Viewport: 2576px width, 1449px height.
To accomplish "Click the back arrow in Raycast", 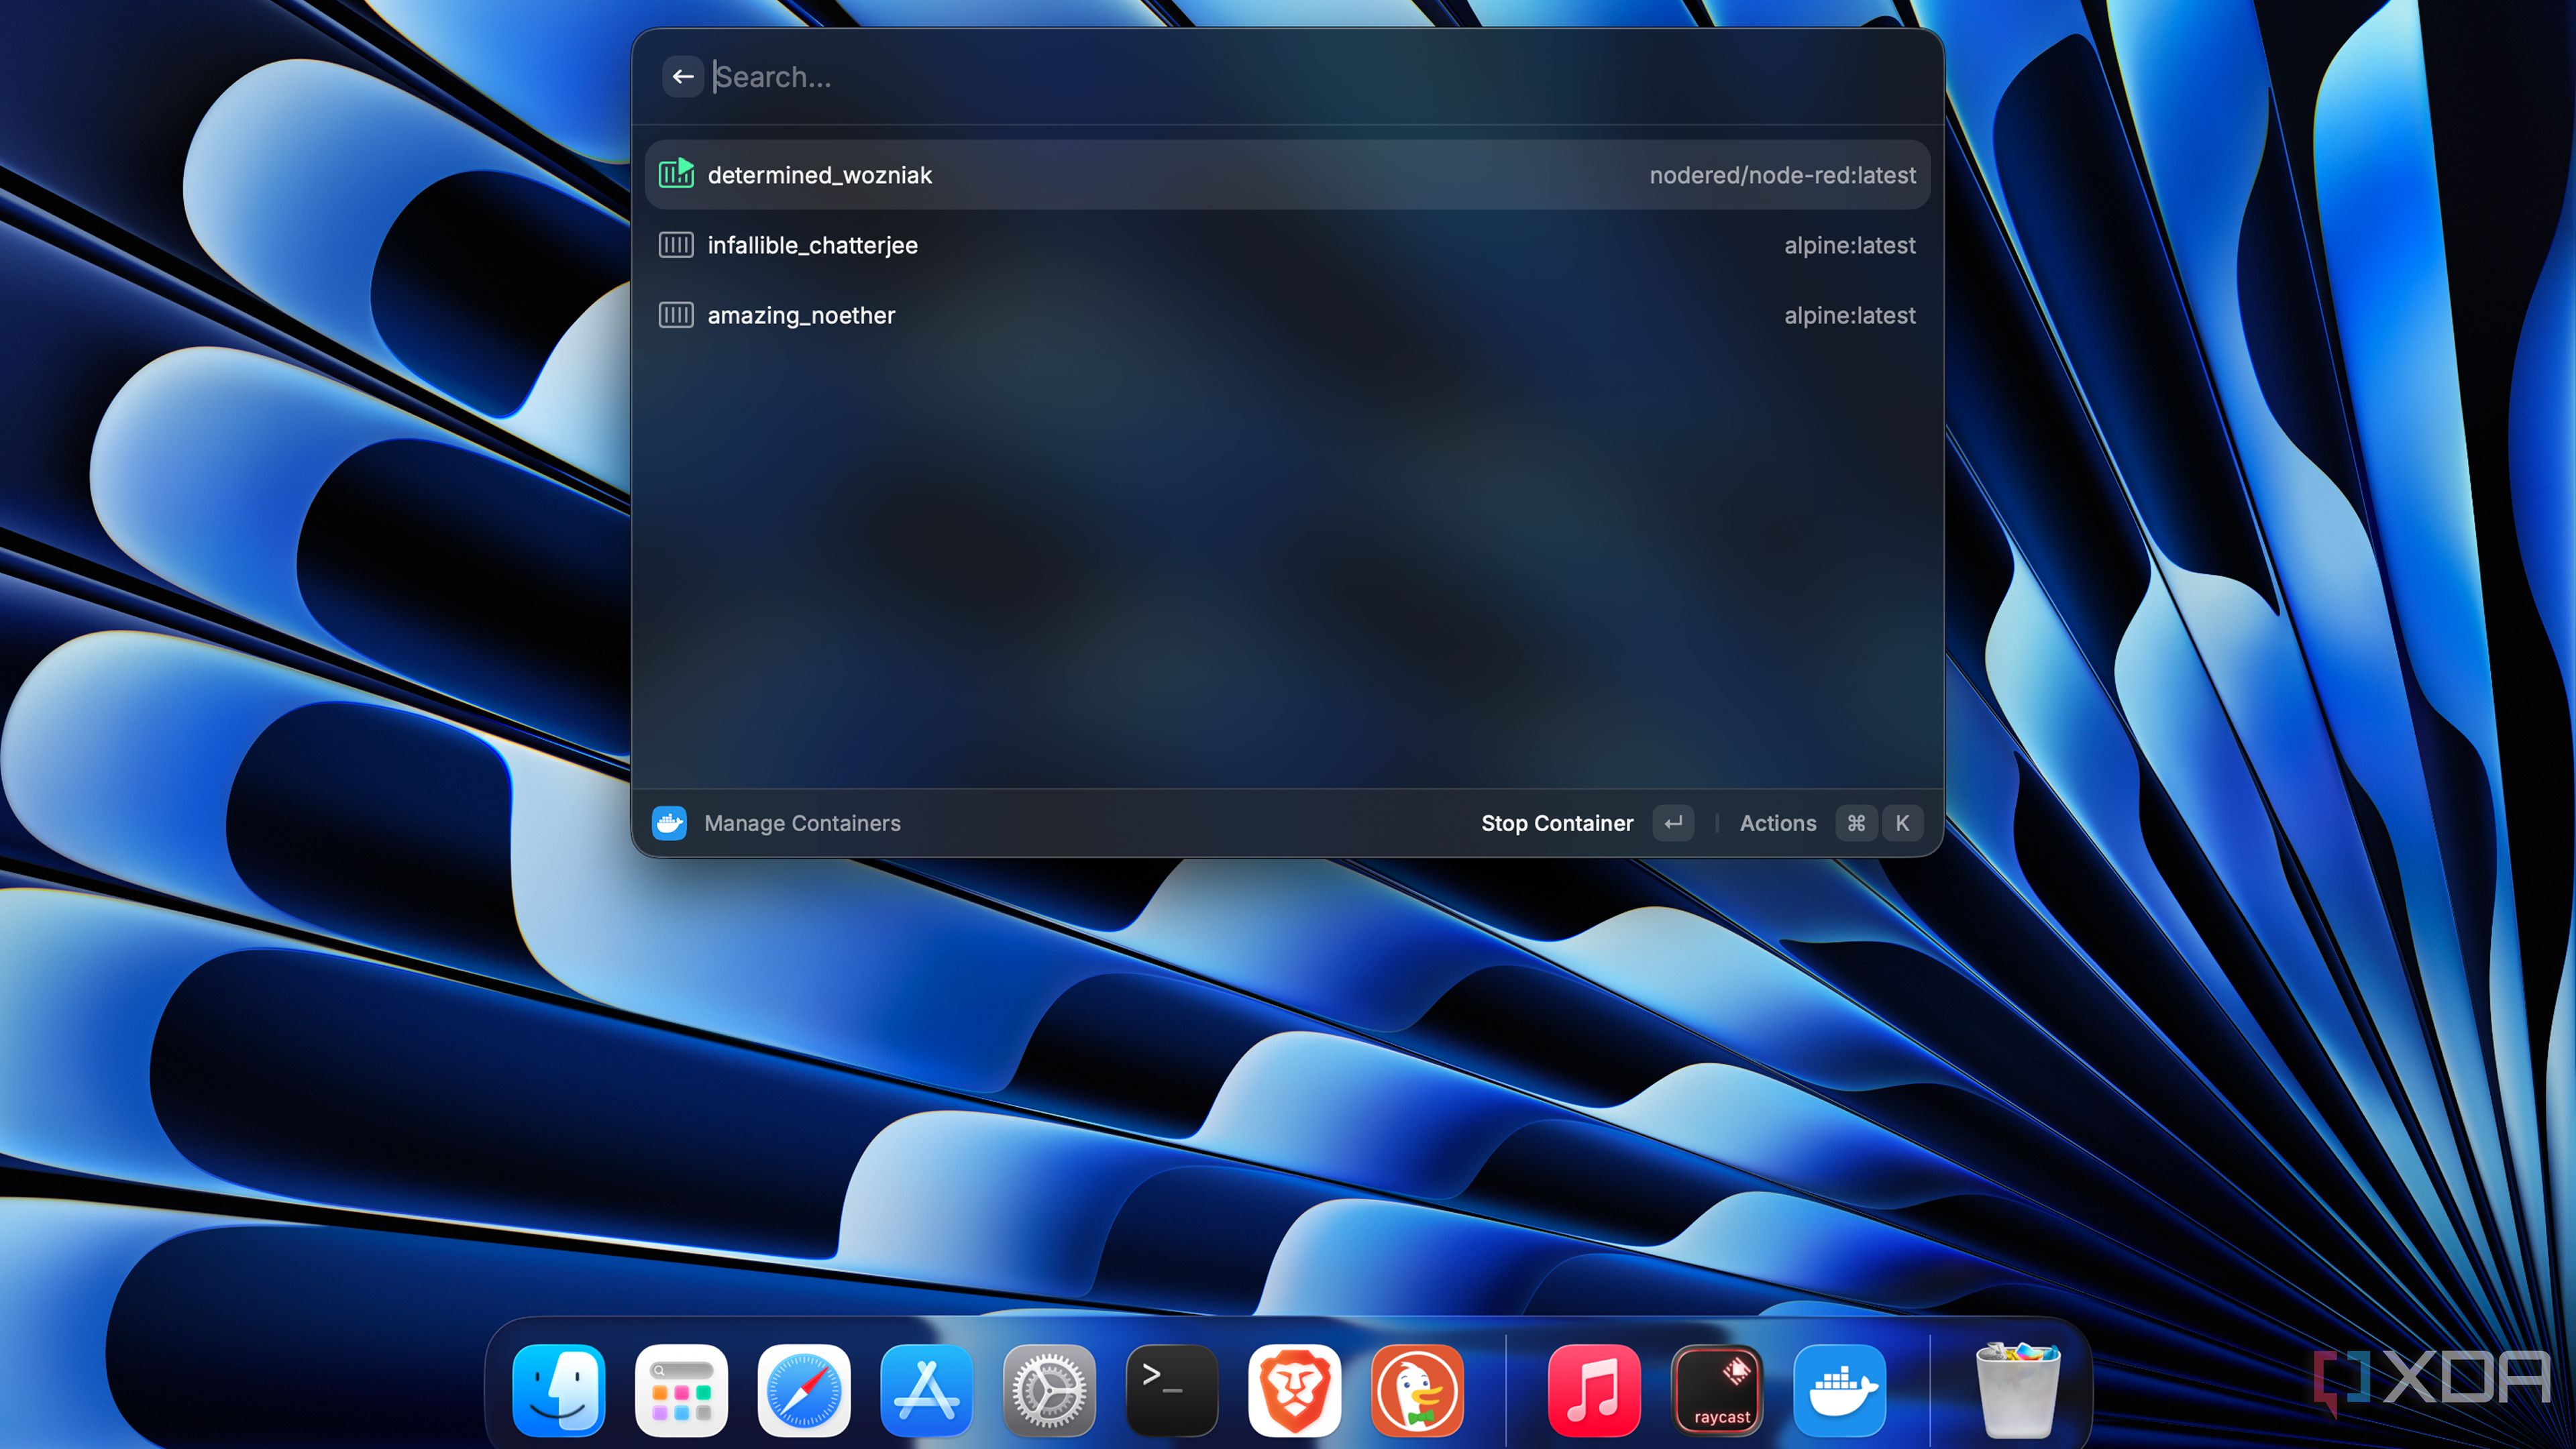I will [x=683, y=76].
